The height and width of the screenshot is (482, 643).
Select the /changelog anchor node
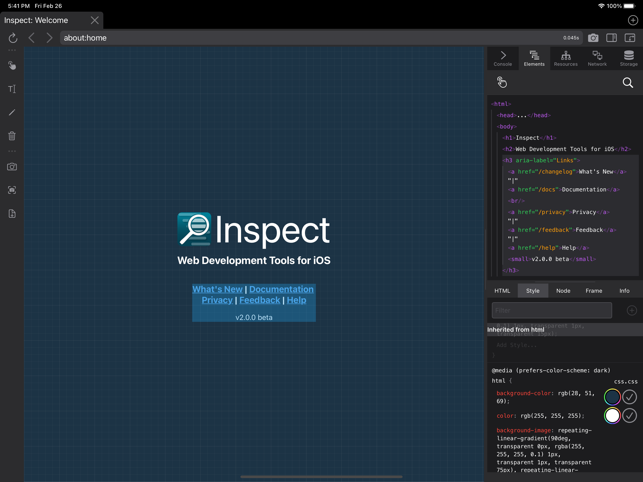567,172
